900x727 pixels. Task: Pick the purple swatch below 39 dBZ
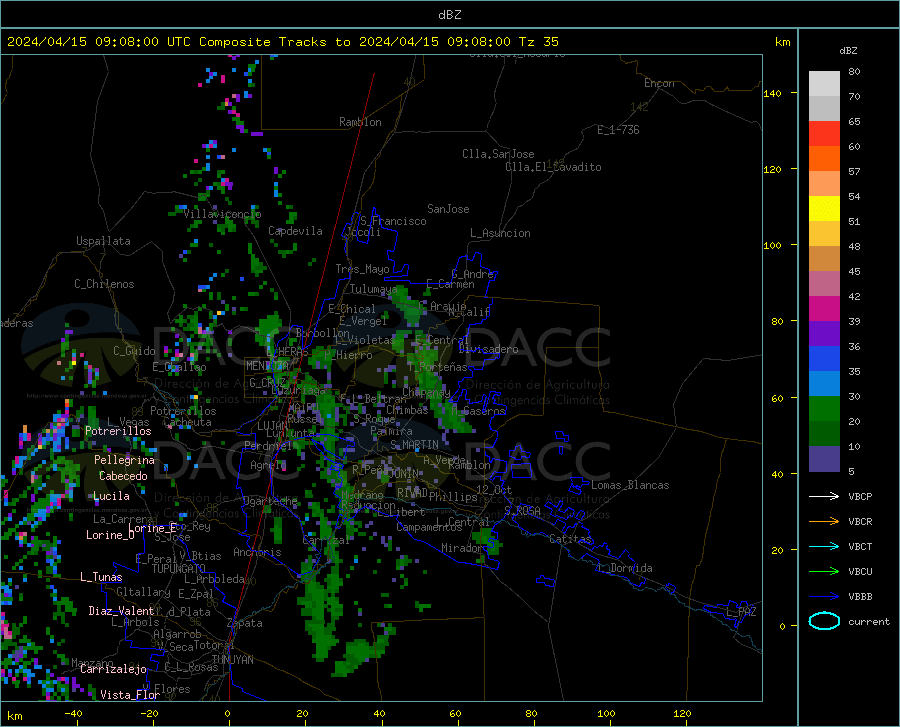(824, 334)
